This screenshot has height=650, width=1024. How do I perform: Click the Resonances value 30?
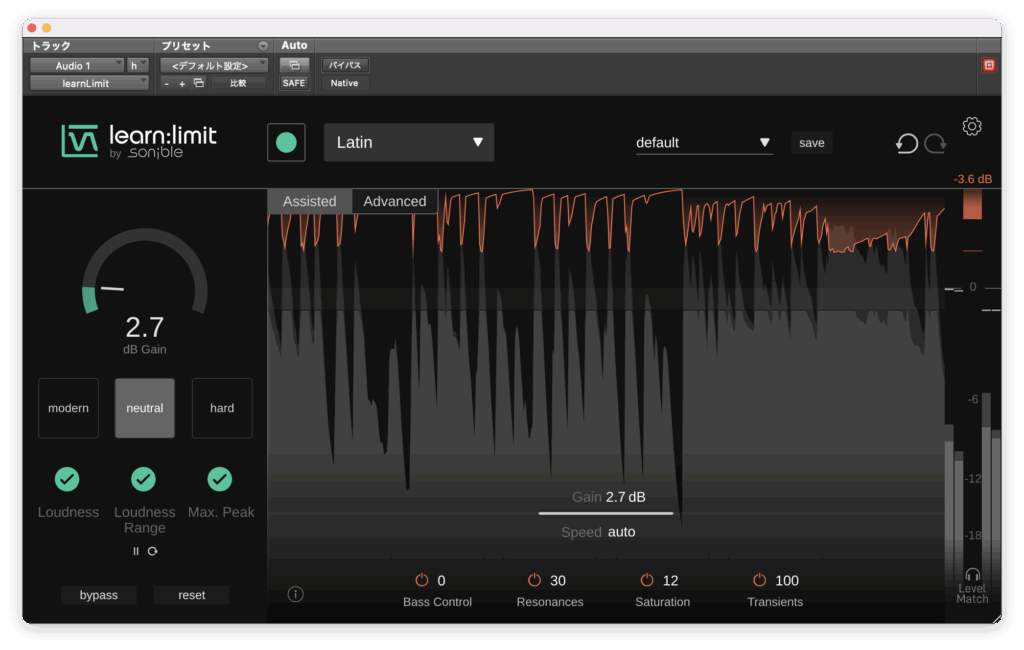point(558,580)
